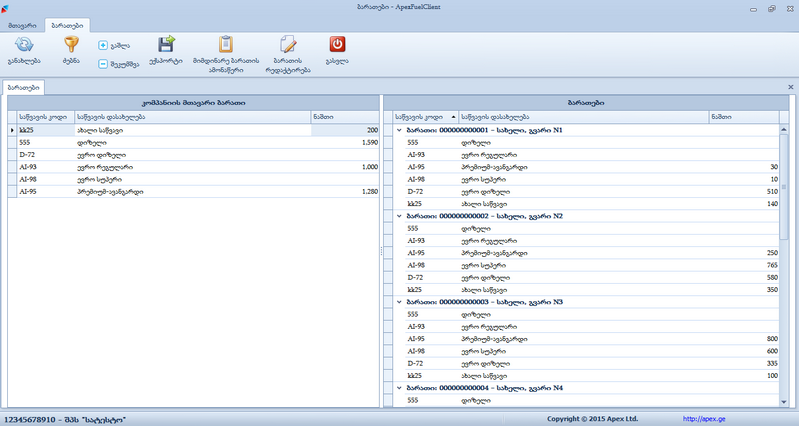Click ბარათის რედაქტირება (Edit card) pencil icon
This screenshot has width=799, height=426.
pos(288,44)
